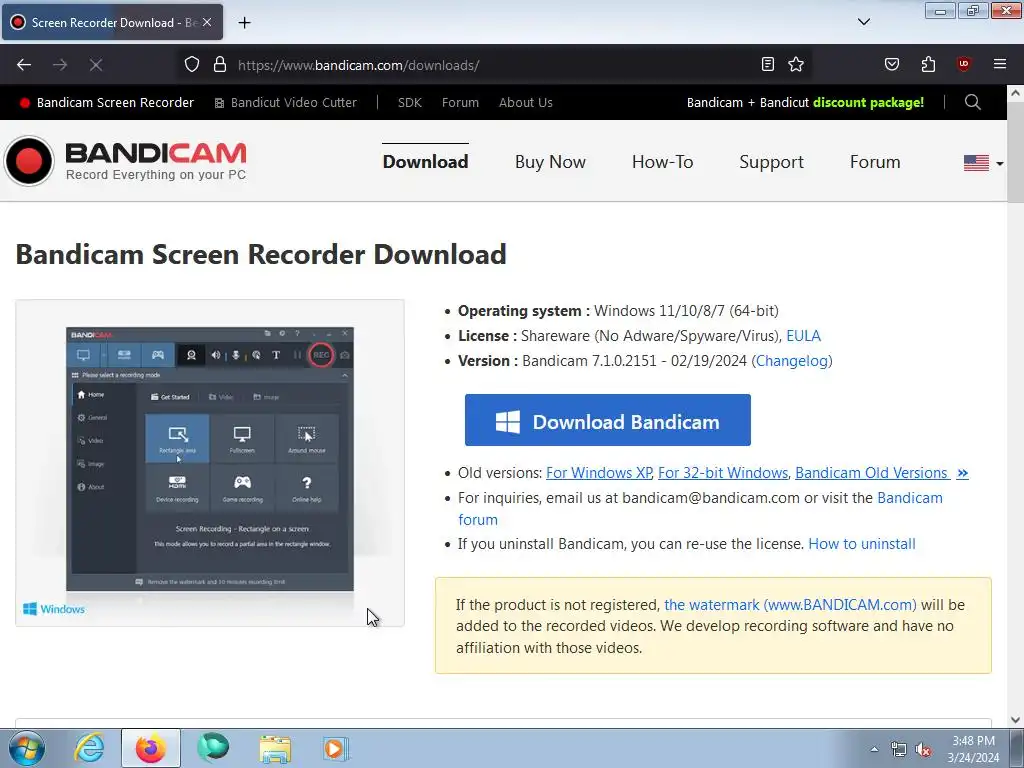Open the Forum link in top black bar
Image resolution: width=1024 pixels, height=768 pixels.
click(460, 103)
